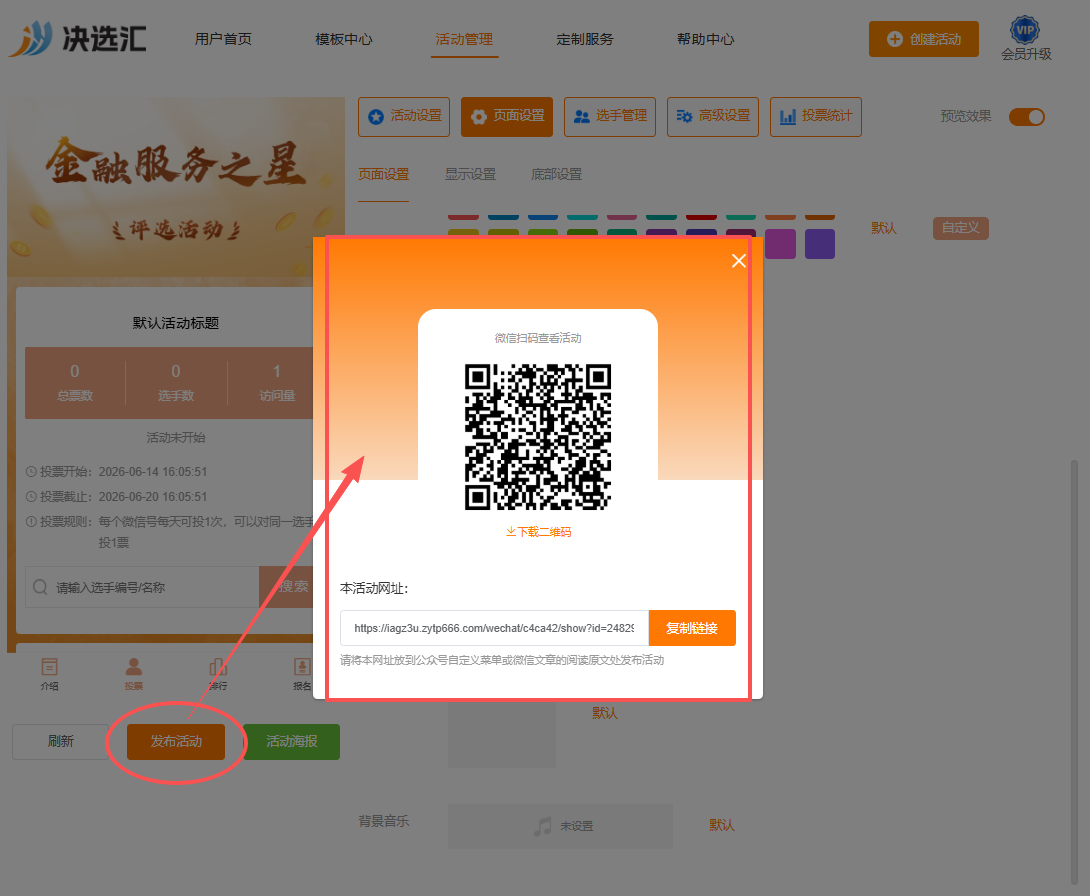
Task: Click 搜索 button in preview
Action: coord(286,587)
